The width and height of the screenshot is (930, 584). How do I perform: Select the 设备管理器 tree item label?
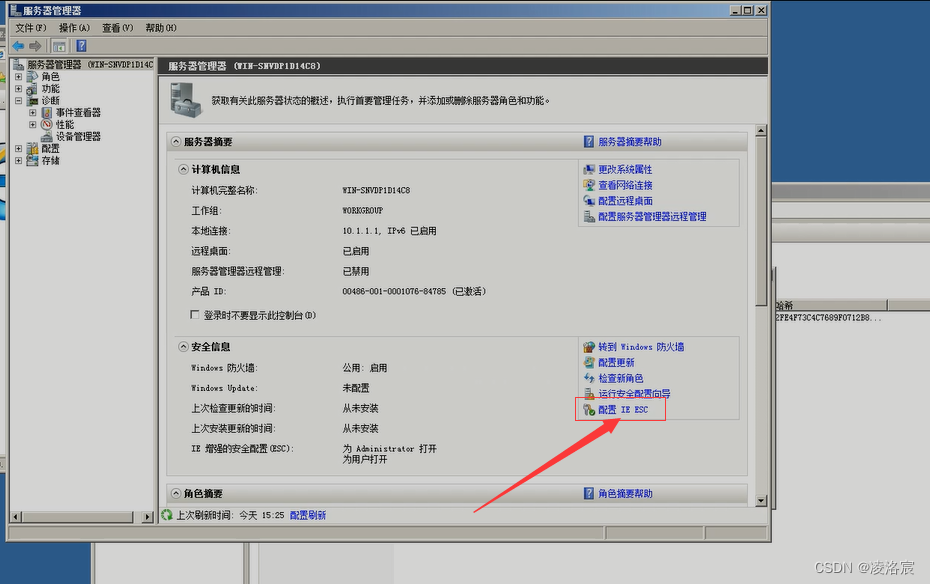(x=78, y=137)
